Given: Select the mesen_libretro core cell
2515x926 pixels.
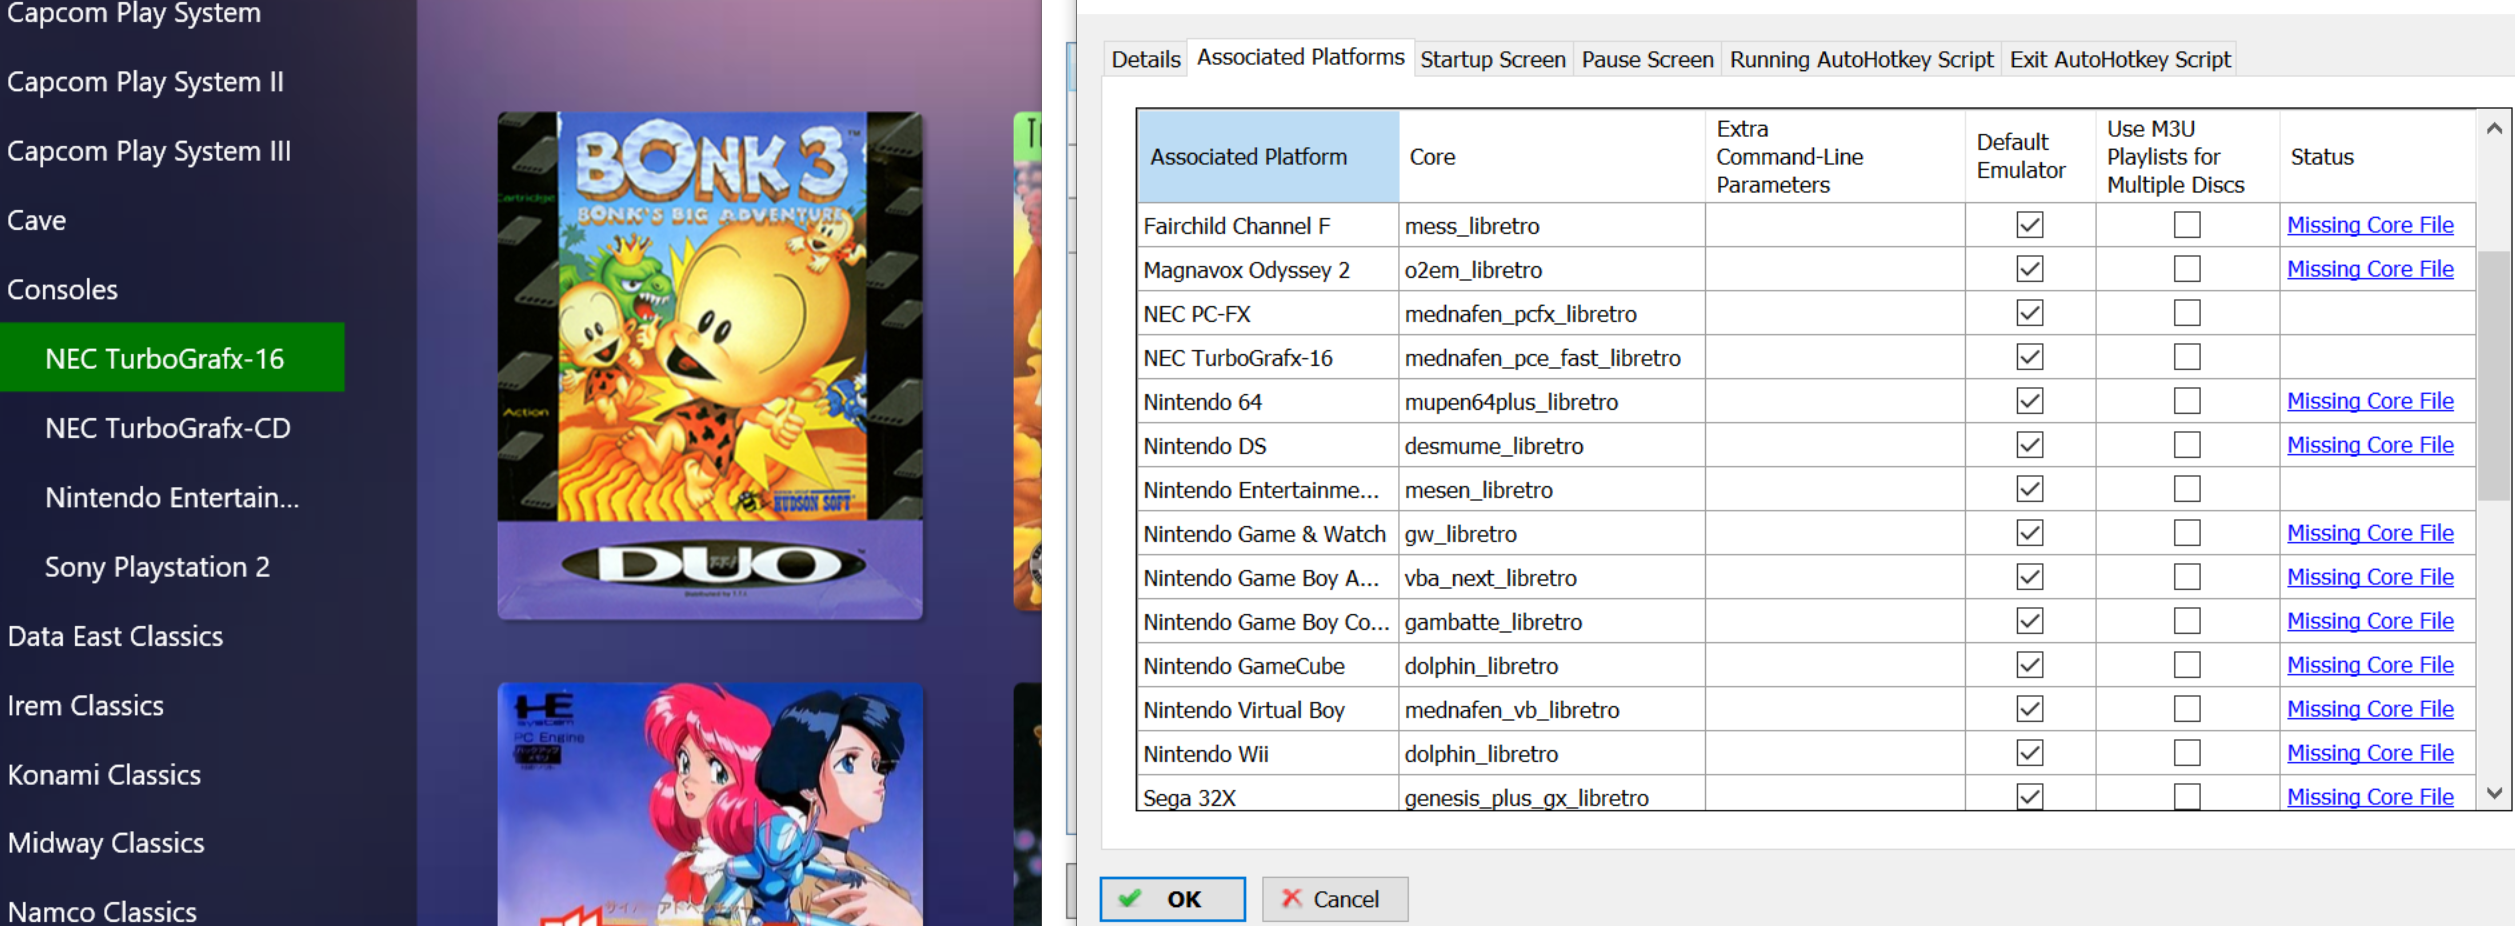Looking at the screenshot, I should [1552, 489].
